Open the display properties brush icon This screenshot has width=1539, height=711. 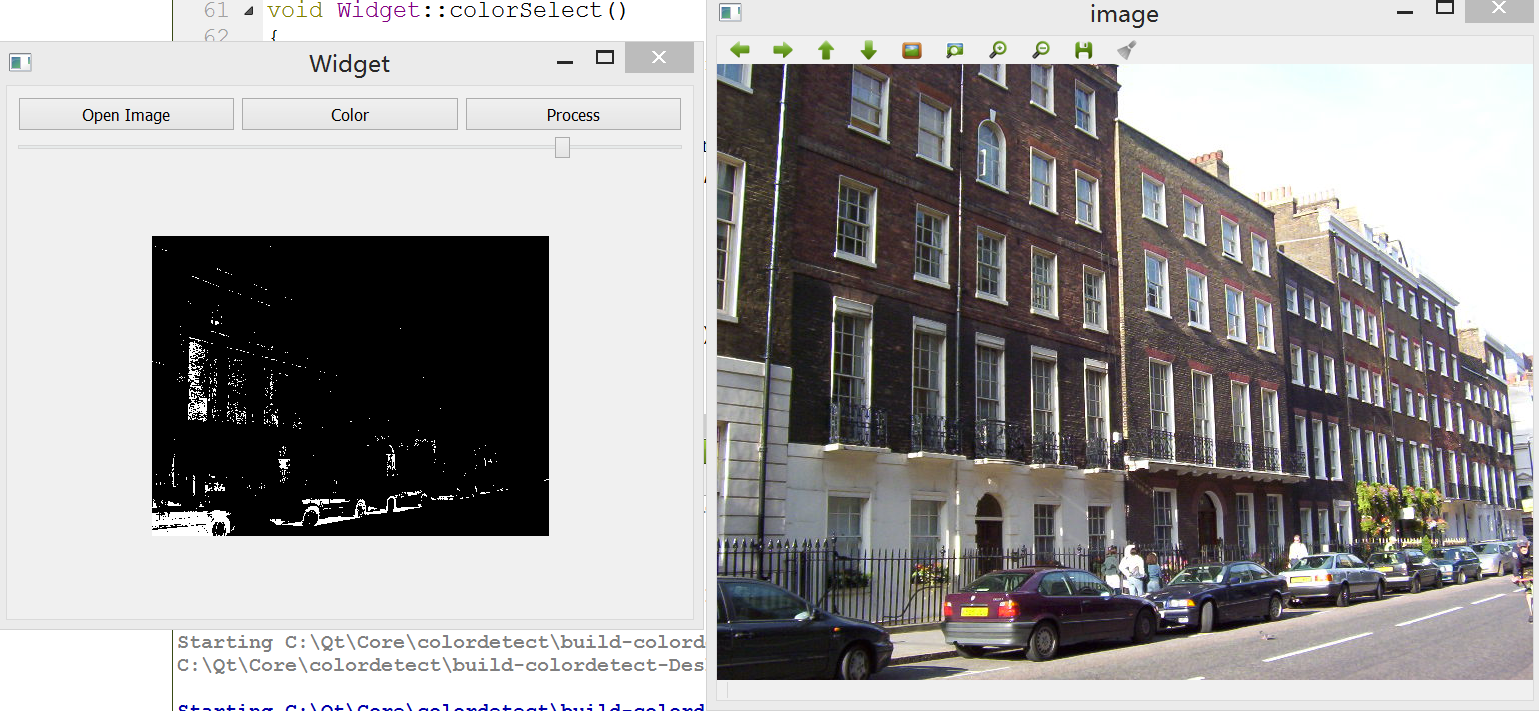[x=1127, y=50]
